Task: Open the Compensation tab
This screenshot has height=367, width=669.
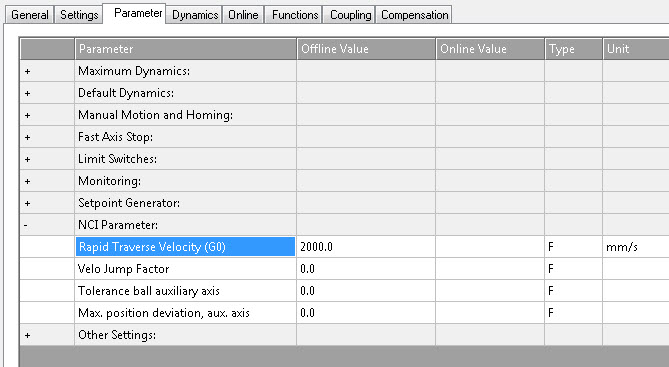Action: click(x=414, y=15)
